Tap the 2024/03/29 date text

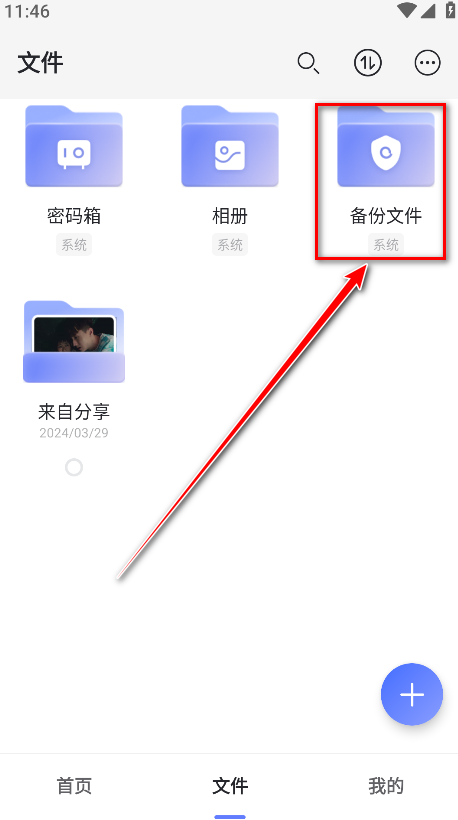click(74, 433)
